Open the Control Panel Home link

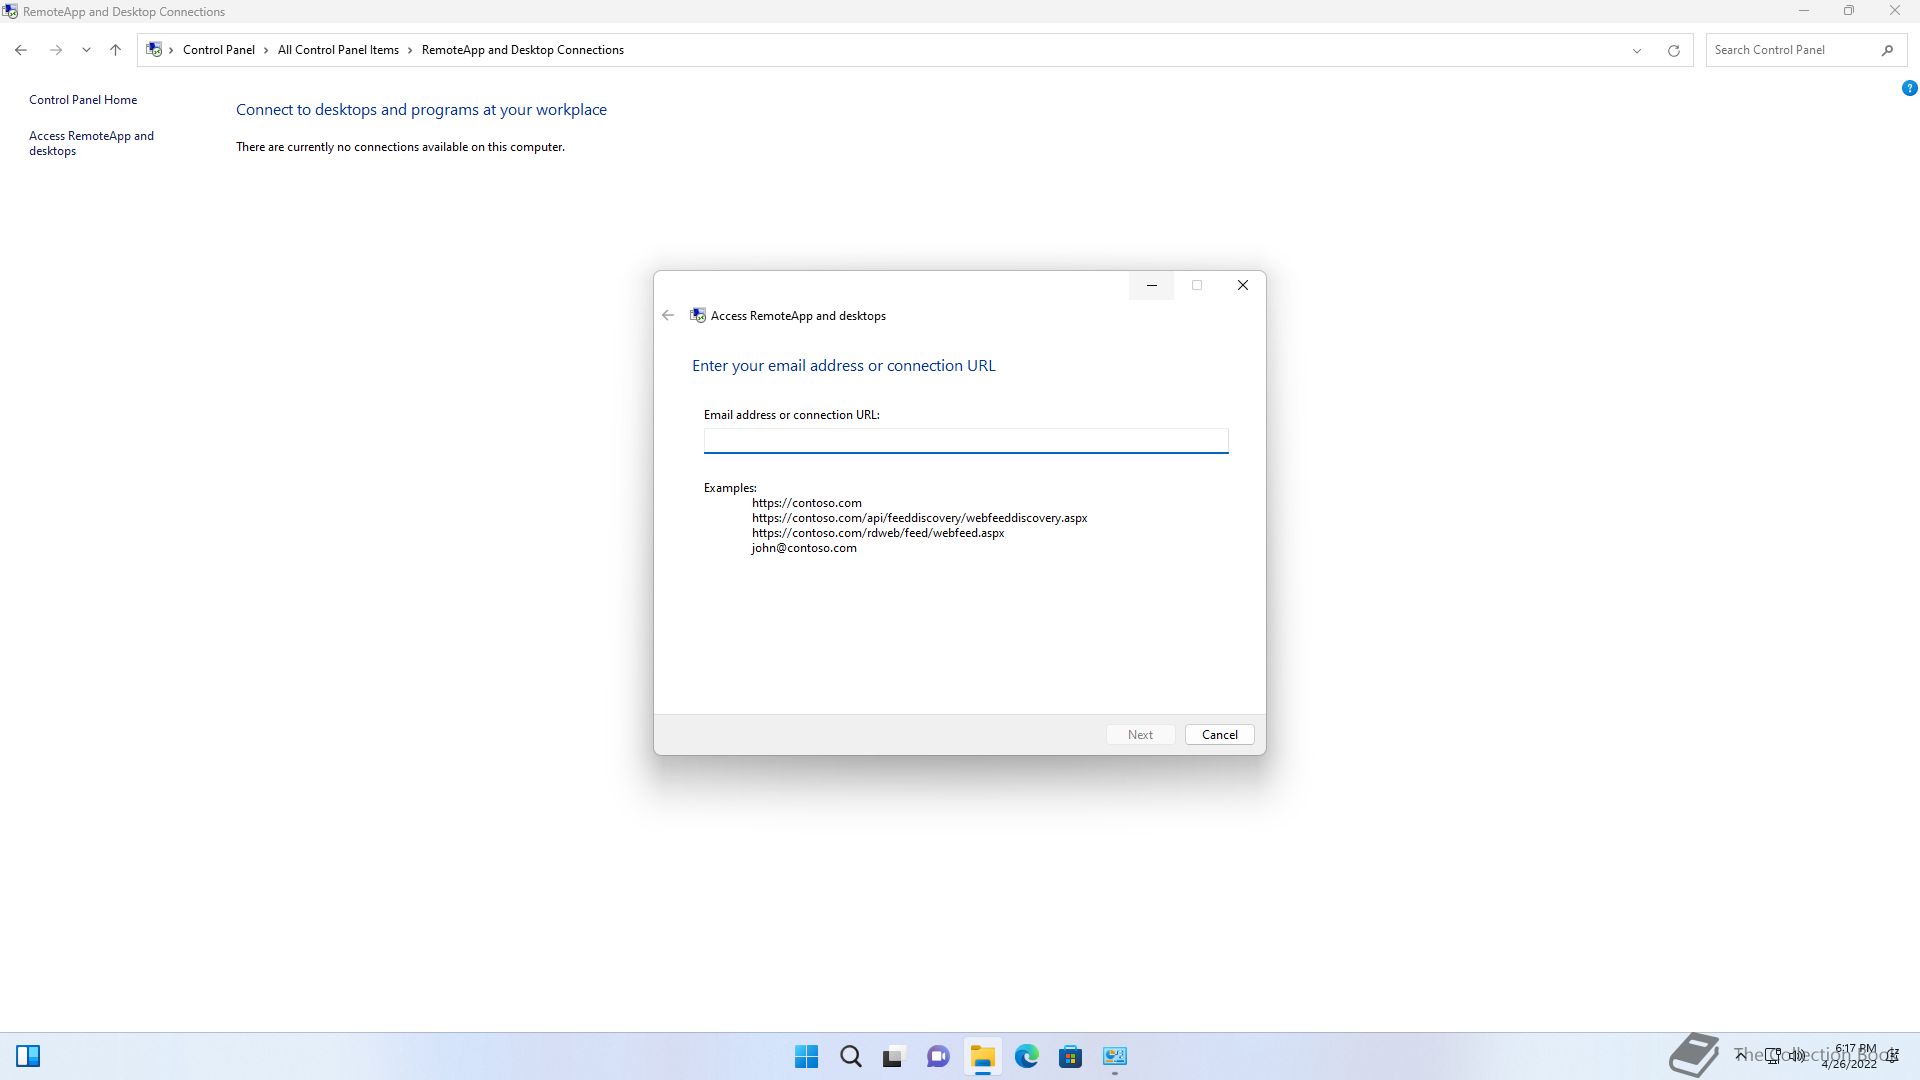click(x=83, y=100)
